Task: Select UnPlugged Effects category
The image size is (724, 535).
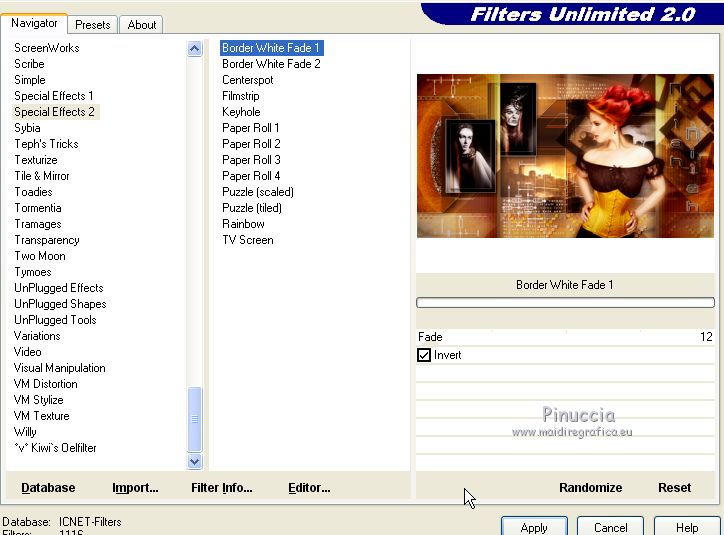Action: 59,288
